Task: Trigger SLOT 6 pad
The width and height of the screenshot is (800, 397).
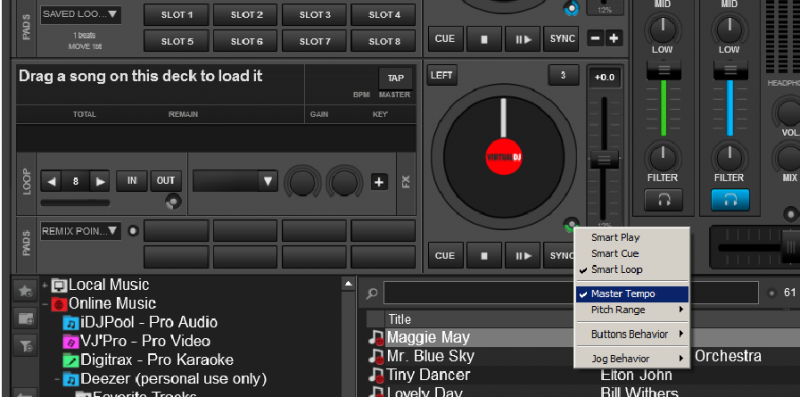Action: [246, 41]
